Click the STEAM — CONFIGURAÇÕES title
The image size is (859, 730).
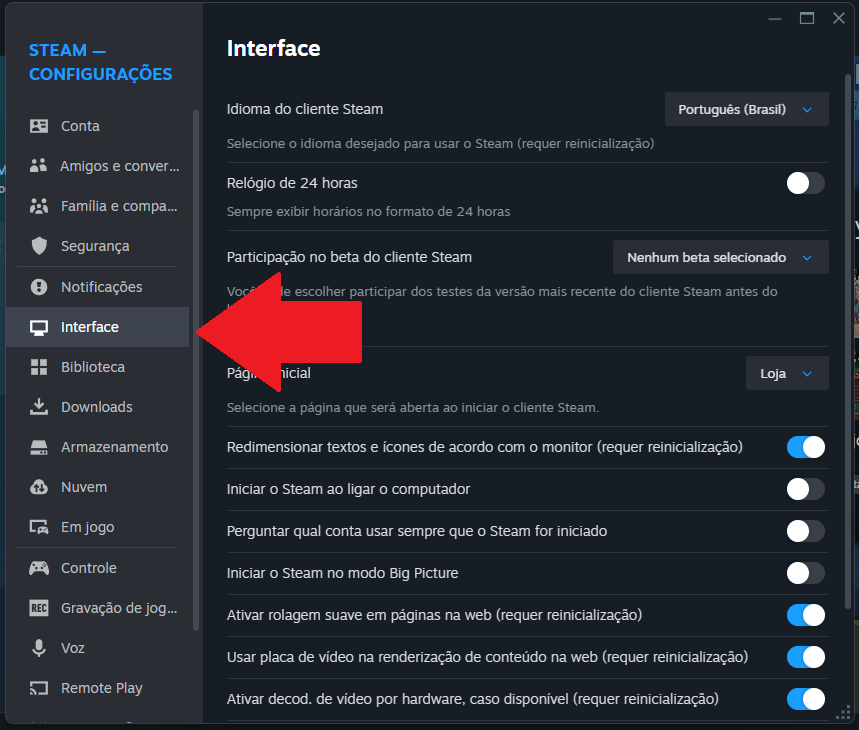click(100, 62)
